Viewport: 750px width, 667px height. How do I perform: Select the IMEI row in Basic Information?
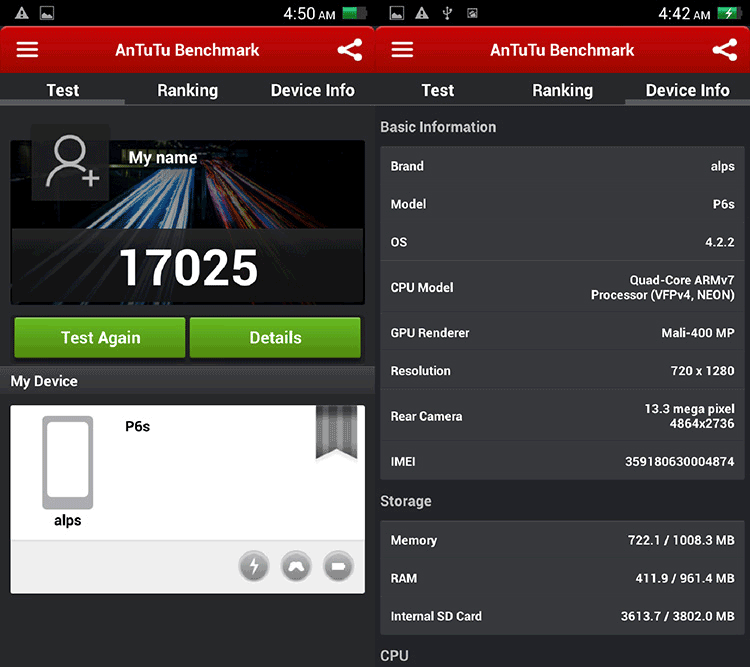tap(562, 462)
